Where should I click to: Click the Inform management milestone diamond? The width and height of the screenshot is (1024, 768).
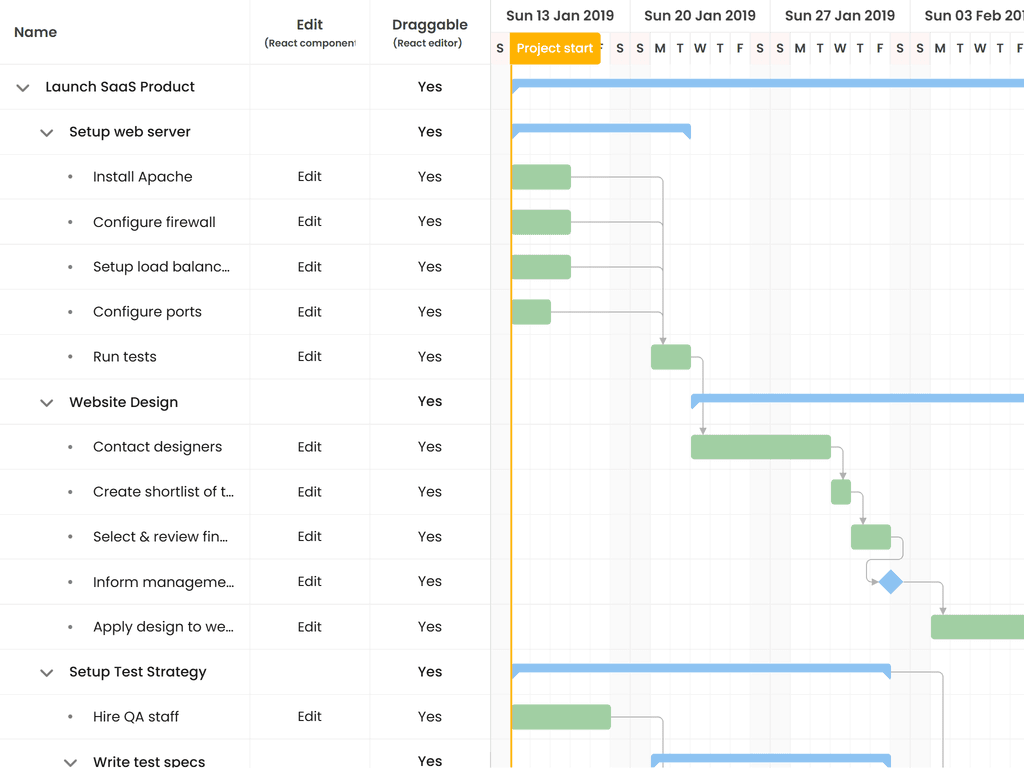[x=890, y=582]
